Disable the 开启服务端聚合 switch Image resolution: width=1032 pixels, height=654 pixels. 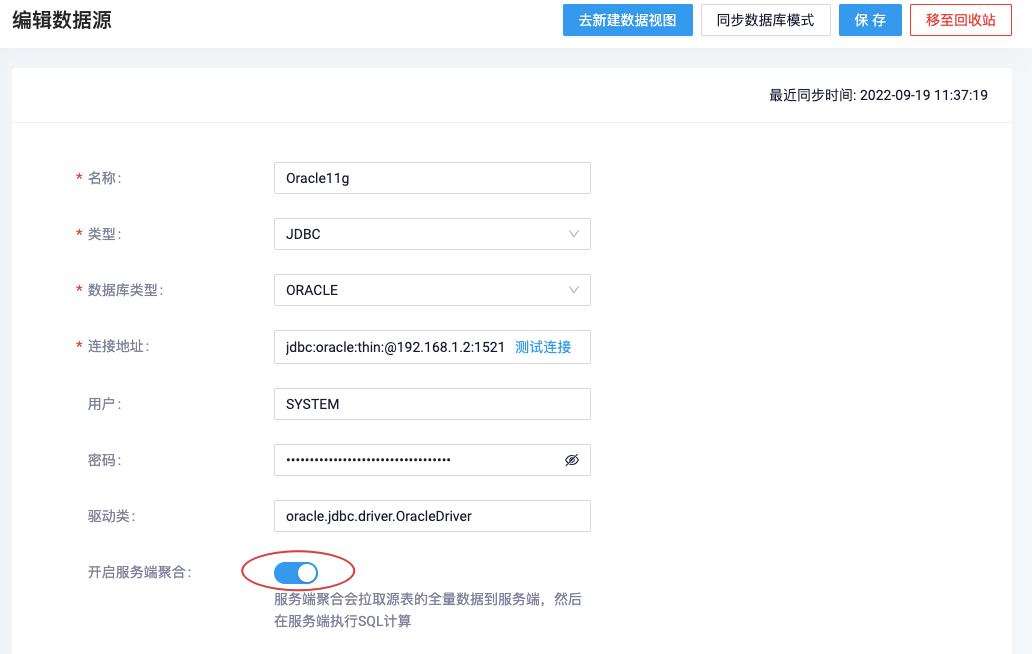296,572
